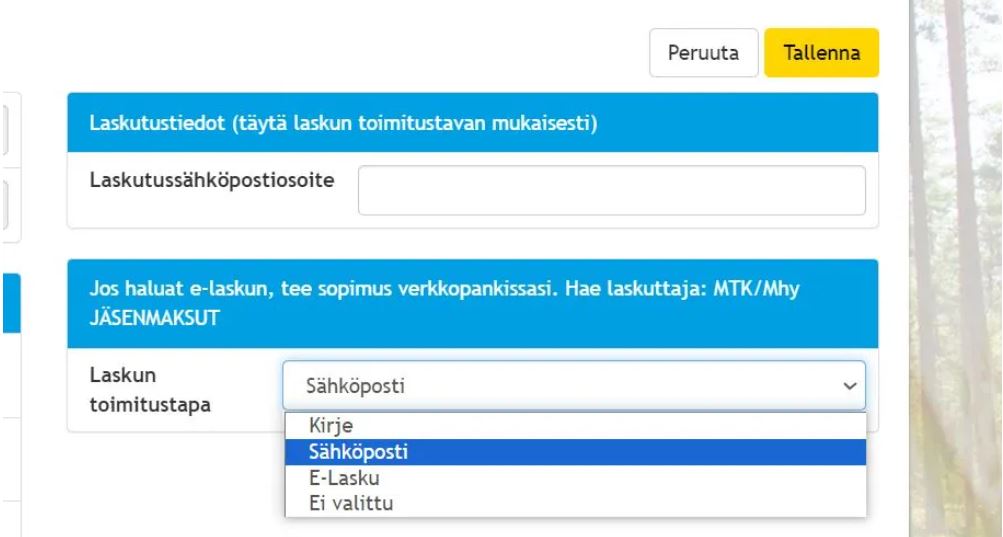Focus the Laskutussähköpostiosoite input field
Image resolution: width=1003 pixels, height=537 pixels.
tap(611, 190)
